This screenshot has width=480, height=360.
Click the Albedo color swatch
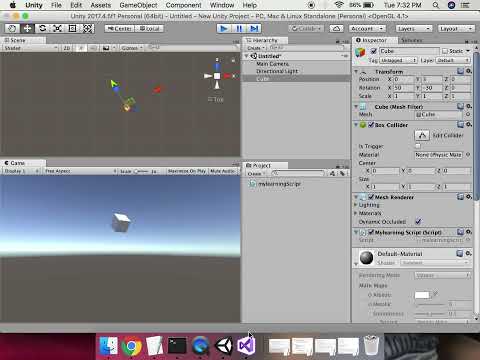pyautogui.click(x=422, y=295)
